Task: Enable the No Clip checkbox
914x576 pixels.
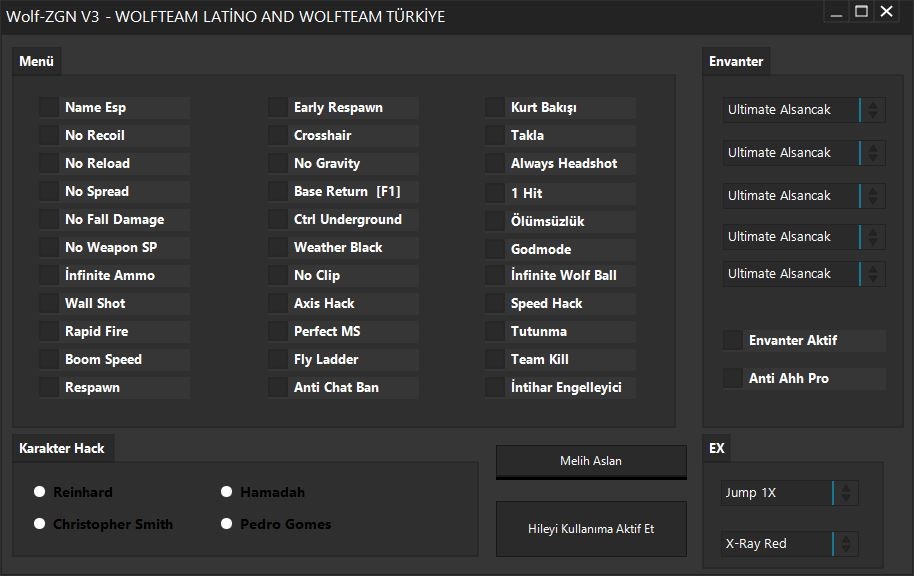Action: click(x=278, y=275)
